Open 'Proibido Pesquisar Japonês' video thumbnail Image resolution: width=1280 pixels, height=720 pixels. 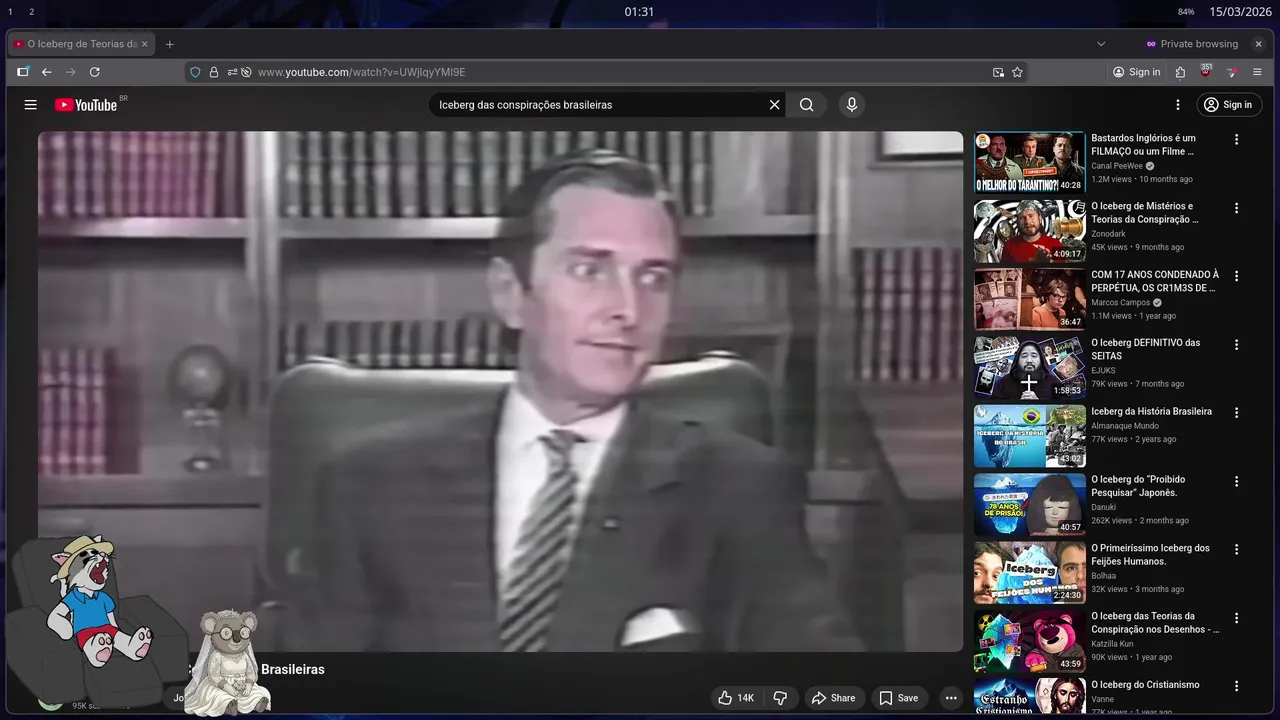click(1030, 504)
